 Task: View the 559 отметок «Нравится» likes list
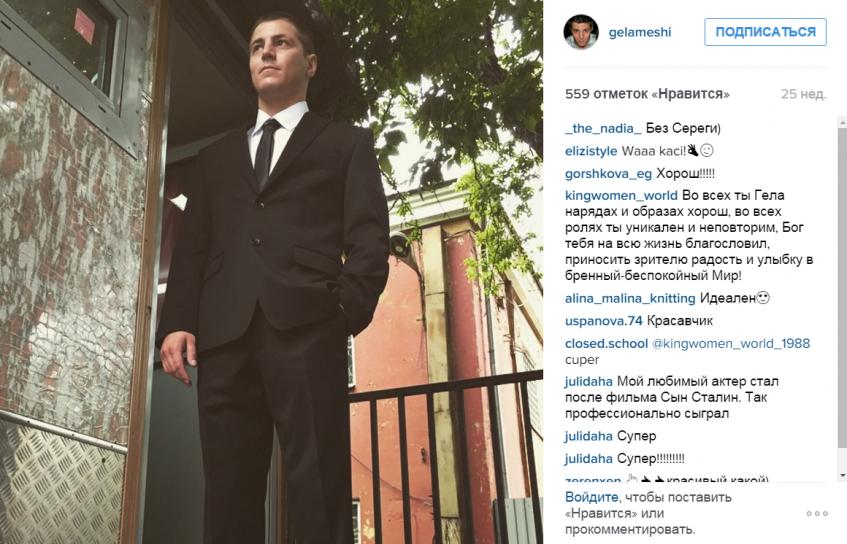pos(647,94)
